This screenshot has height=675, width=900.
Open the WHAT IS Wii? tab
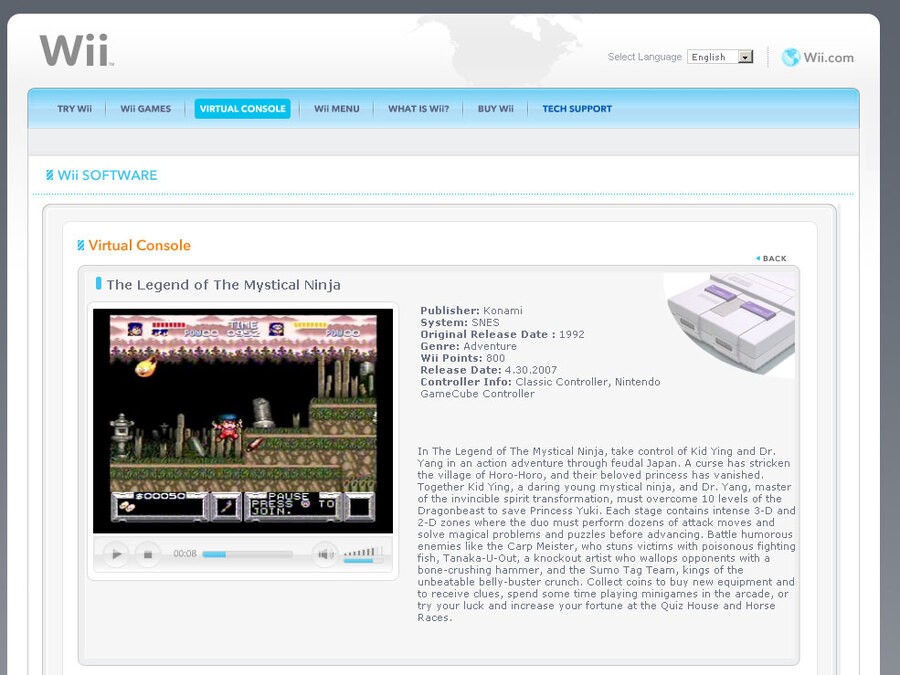418,108
